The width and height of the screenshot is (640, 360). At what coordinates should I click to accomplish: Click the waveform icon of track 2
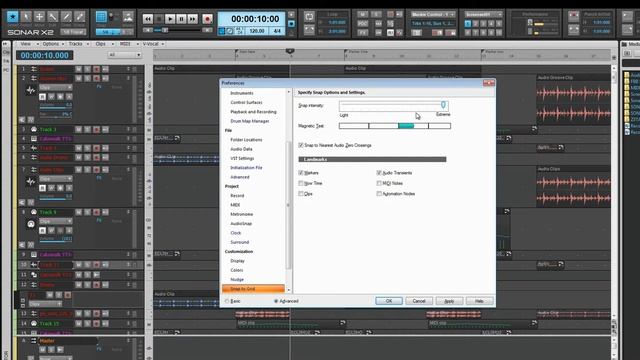coord(31,90)
